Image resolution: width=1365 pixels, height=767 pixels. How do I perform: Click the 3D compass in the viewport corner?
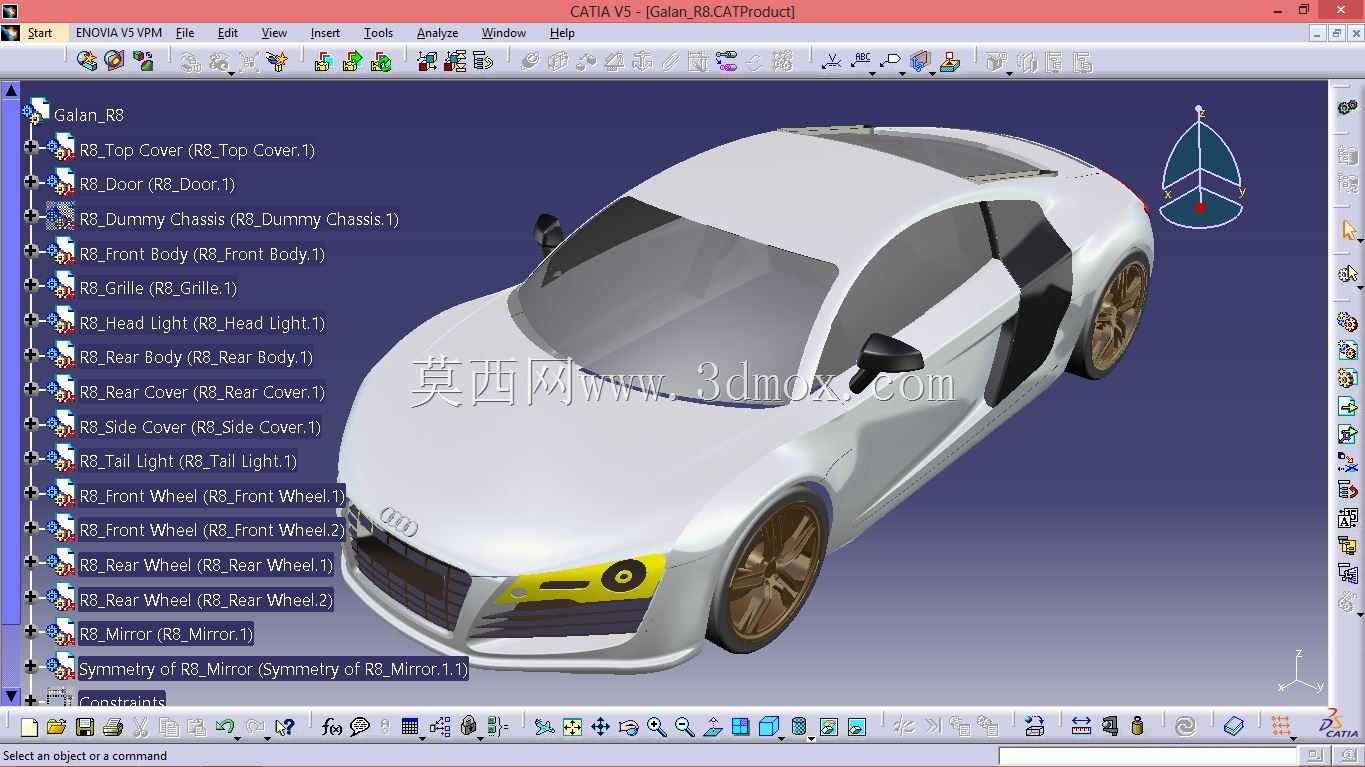click(1201, 167)
